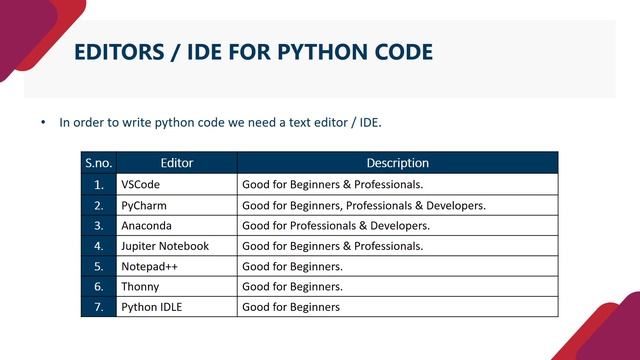Click the serial number cell '4.'
This screenshot has height=360, width=640.
click(x=99, y=246)
